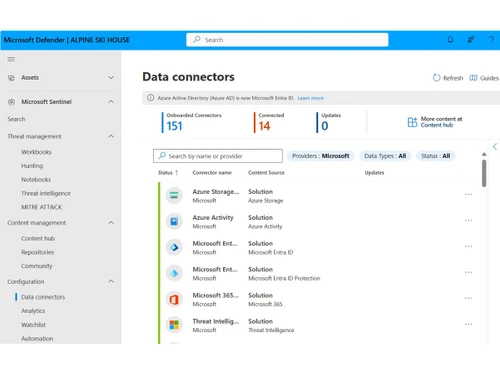This screenshot has width=500, height=375.
Task: Click the Connected 14 count
Action: 264,126
